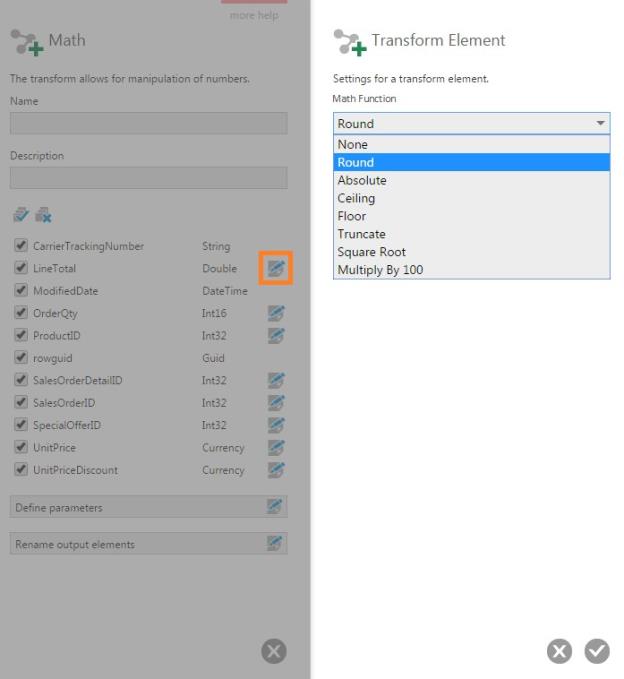Click the edit icon beside UnitPrice
Image resolution: width=624 pixels, height=679 pixels.
(276, 447)
